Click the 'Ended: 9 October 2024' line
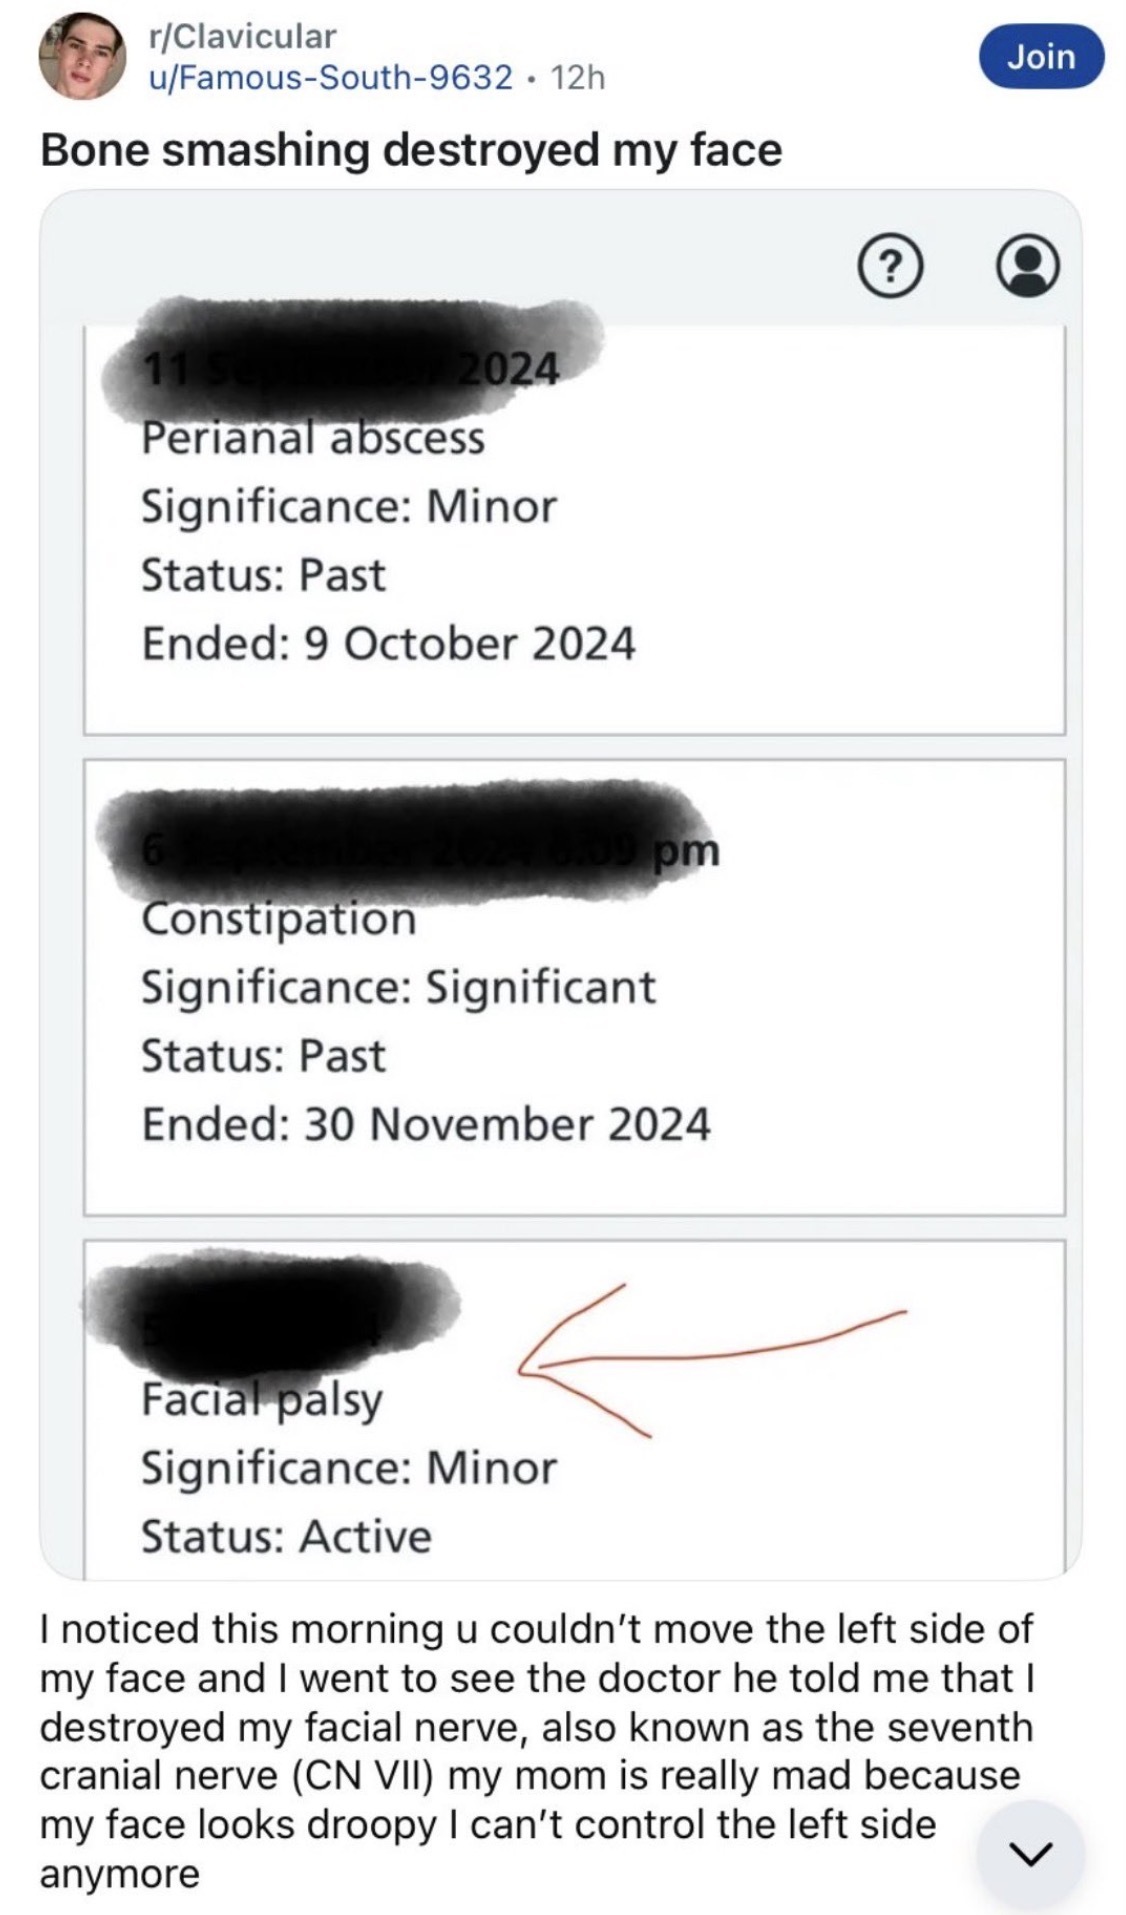 (x=388, y=643)
